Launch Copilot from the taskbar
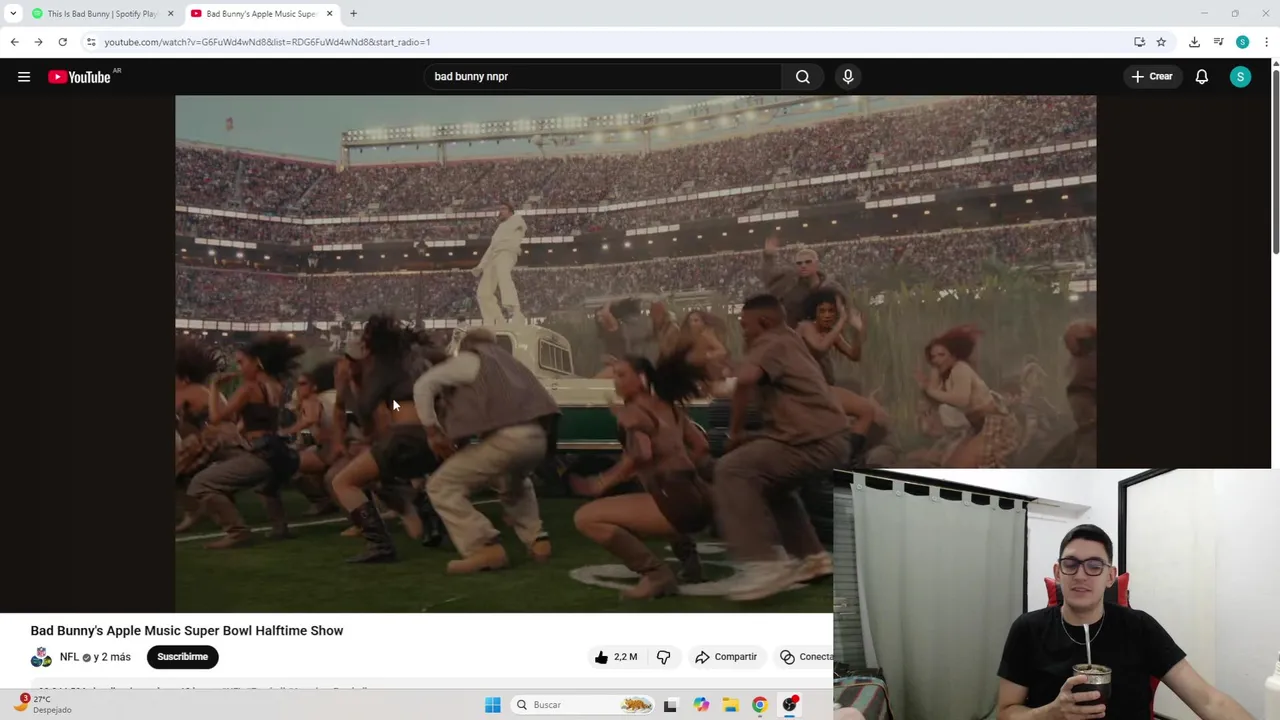1280x720 pixels. pos(701,705)
